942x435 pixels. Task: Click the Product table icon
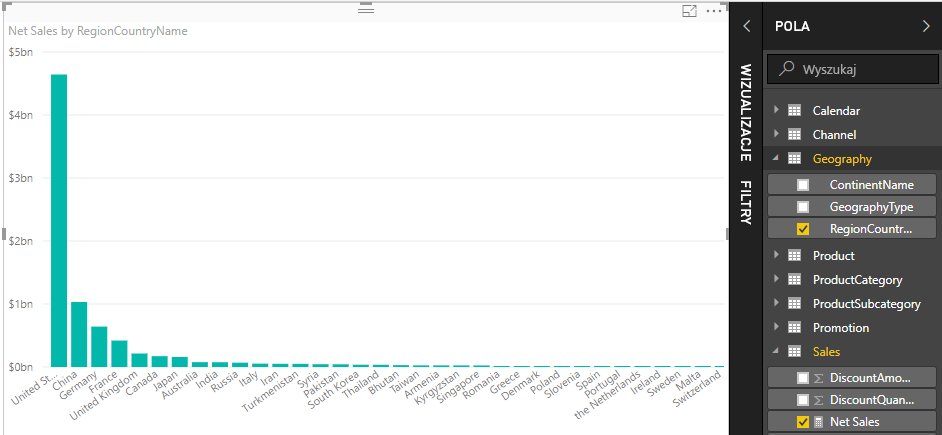(794, 255)
